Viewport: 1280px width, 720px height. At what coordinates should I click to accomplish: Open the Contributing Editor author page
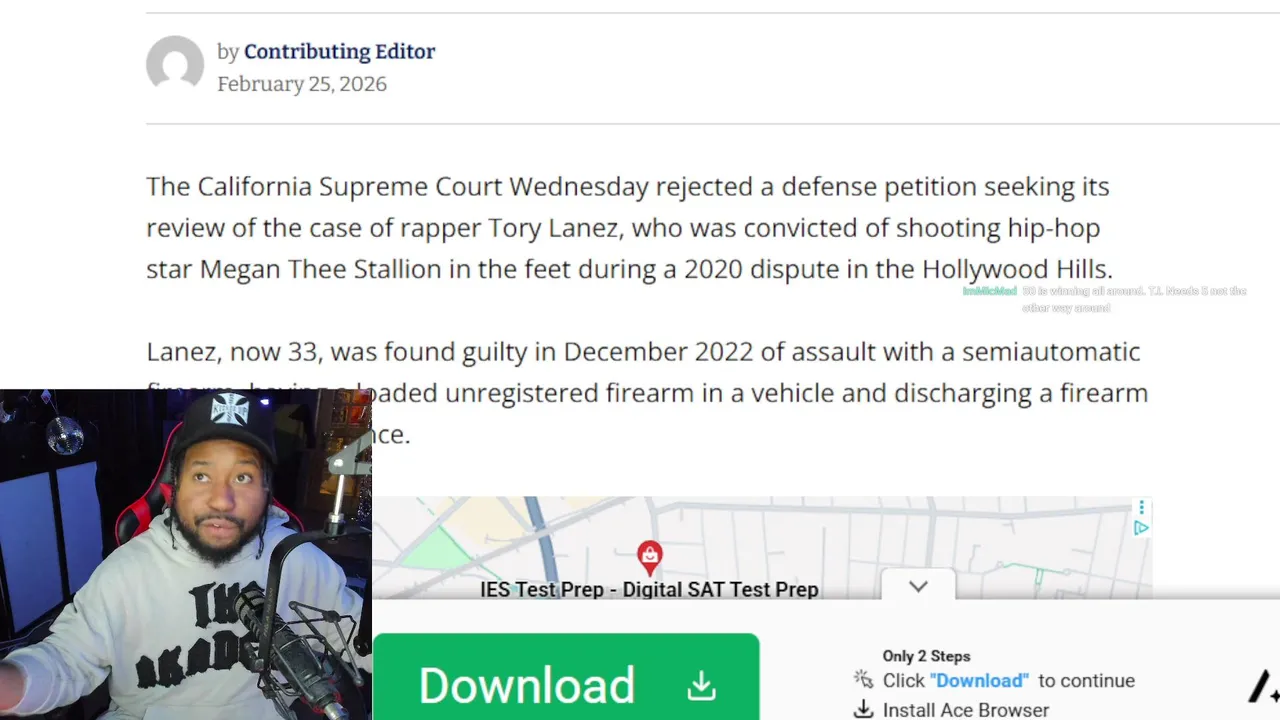coord(339,52)
